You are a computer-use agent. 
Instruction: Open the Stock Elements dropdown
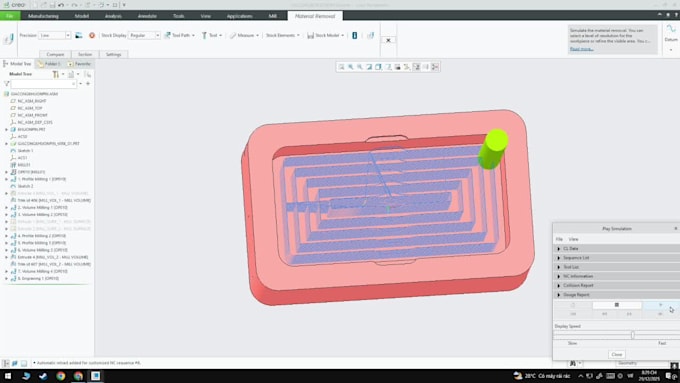point(283,35)
